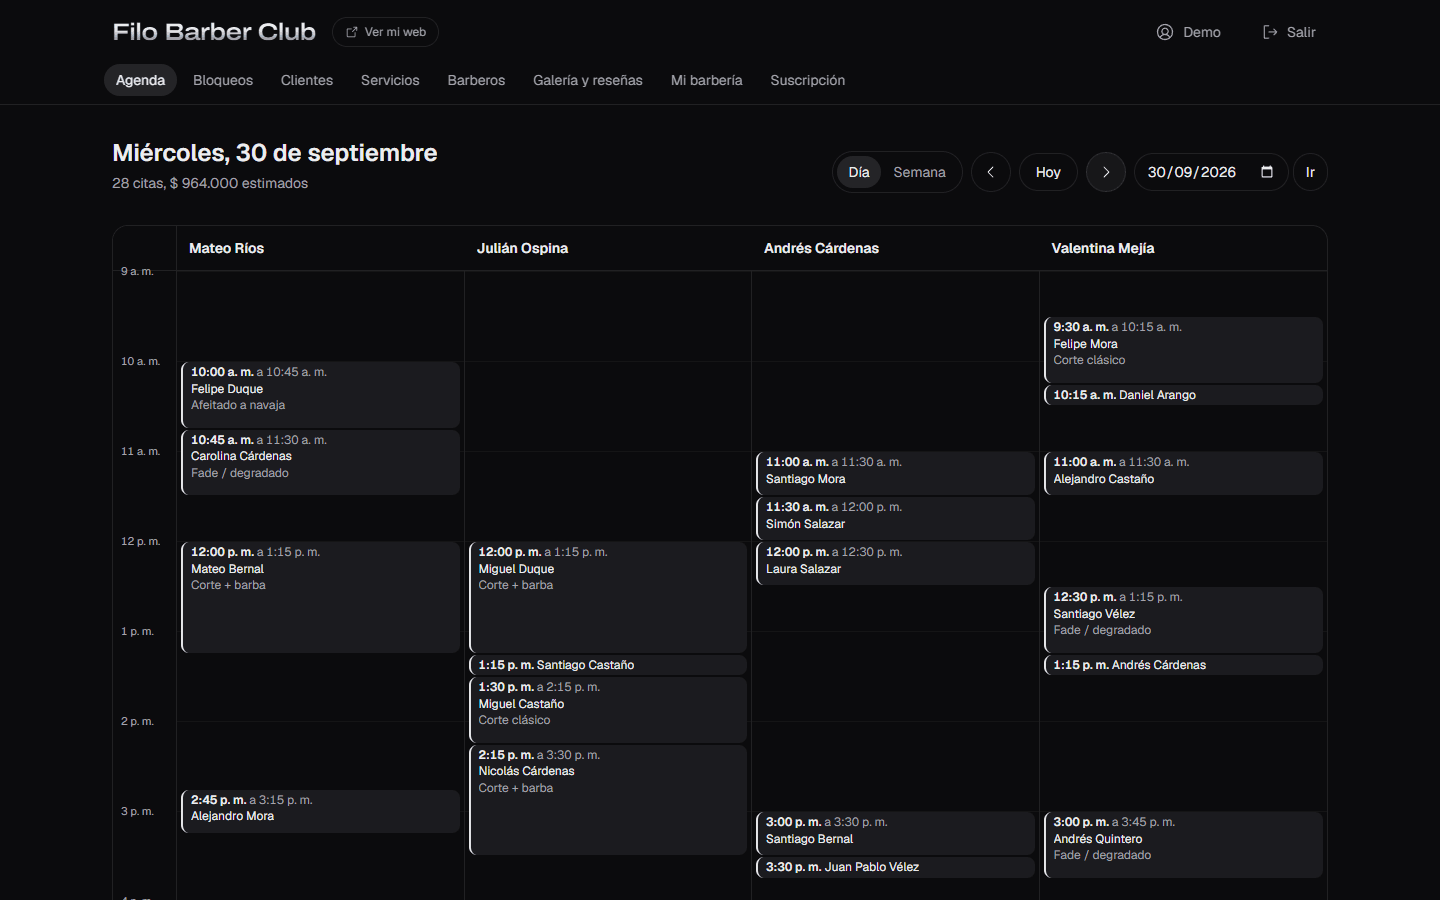Screen dimensions: 1440x900
Task: Open the Bloqueos tab
Action: [223, 80]
